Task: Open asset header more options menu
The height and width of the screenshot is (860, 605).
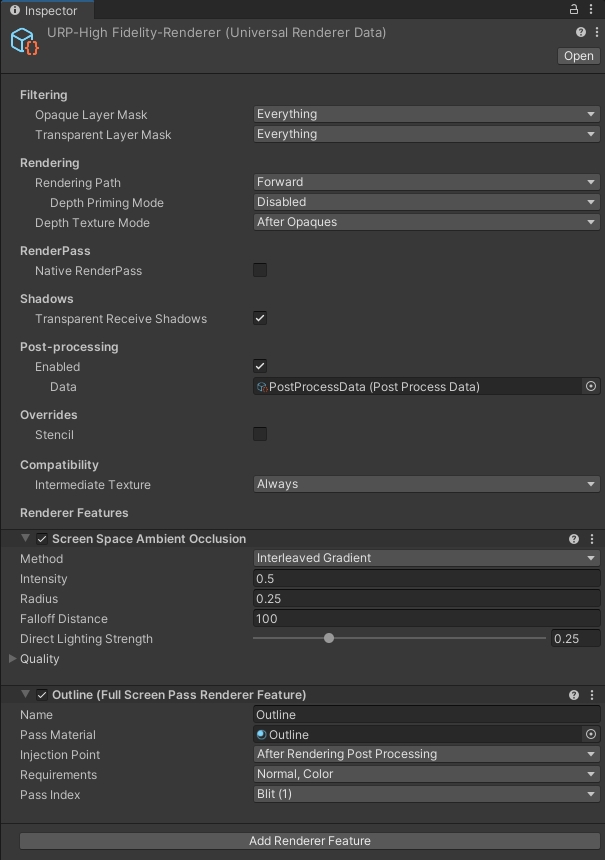Action: pos(596,33)
